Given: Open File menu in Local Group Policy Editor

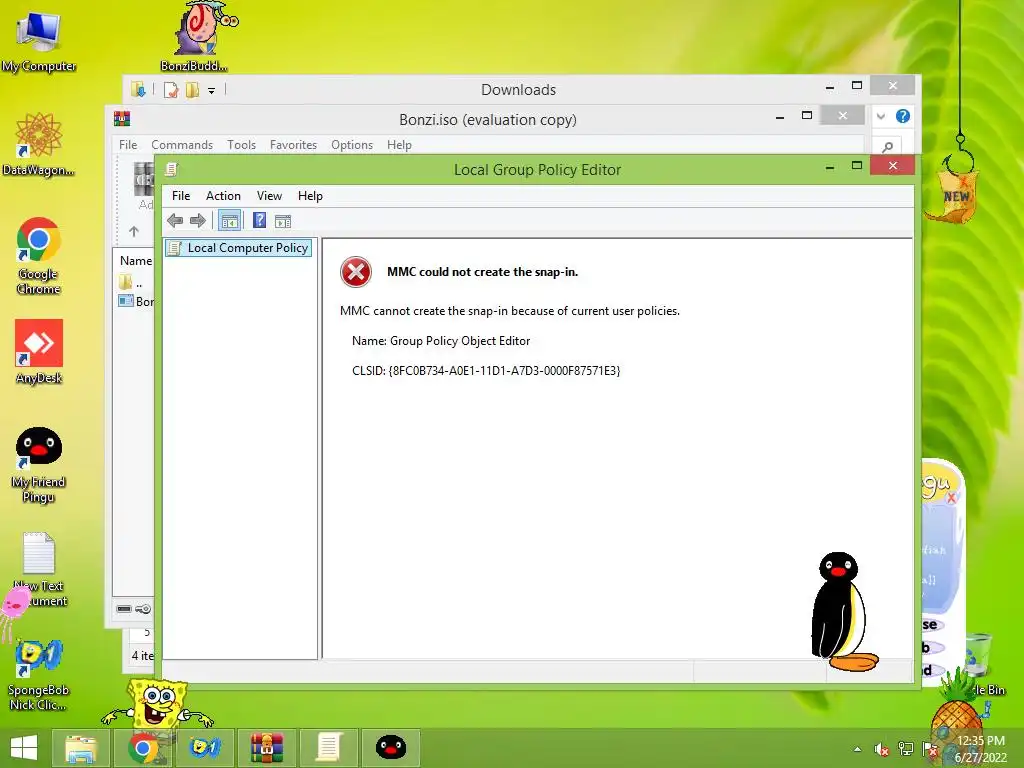Looking at the screenshot, I should click(181, 196).
